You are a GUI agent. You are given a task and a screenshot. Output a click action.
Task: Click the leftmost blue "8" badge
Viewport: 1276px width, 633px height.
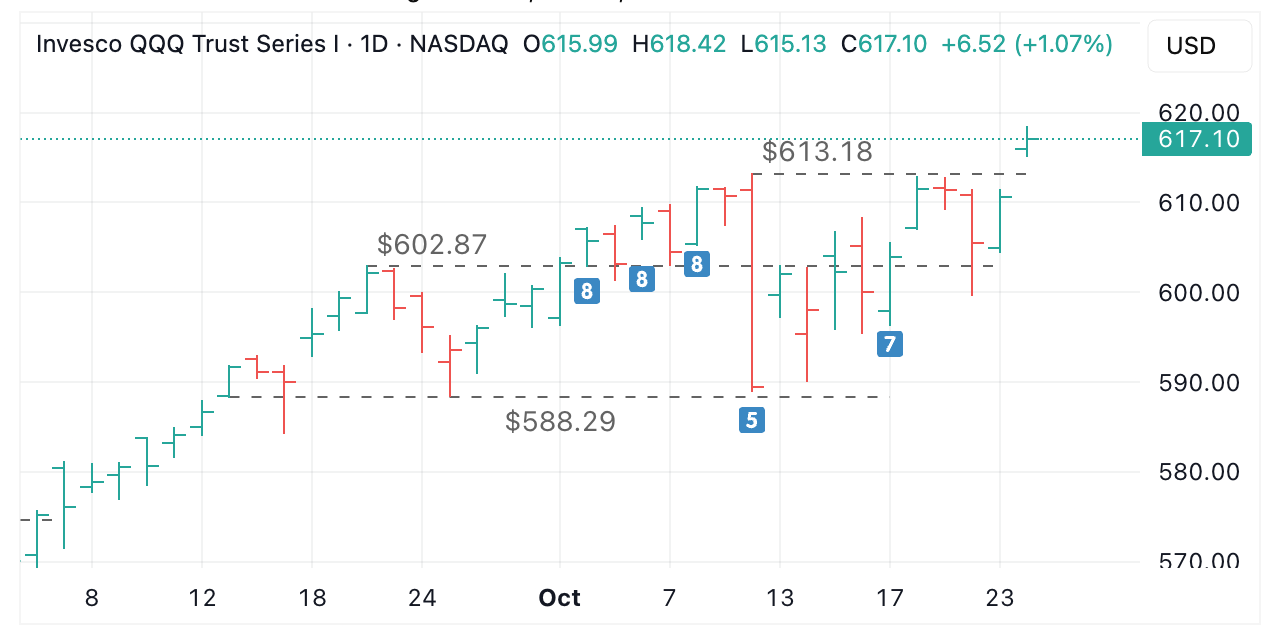click(587, 291)
